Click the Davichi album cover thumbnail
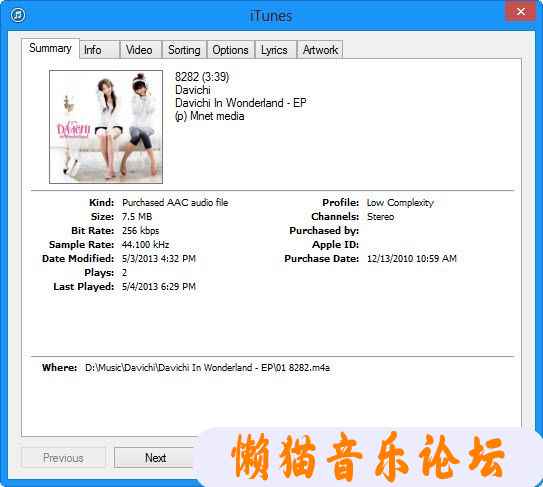This screenshot has width=543, height=487. (106, 127)
